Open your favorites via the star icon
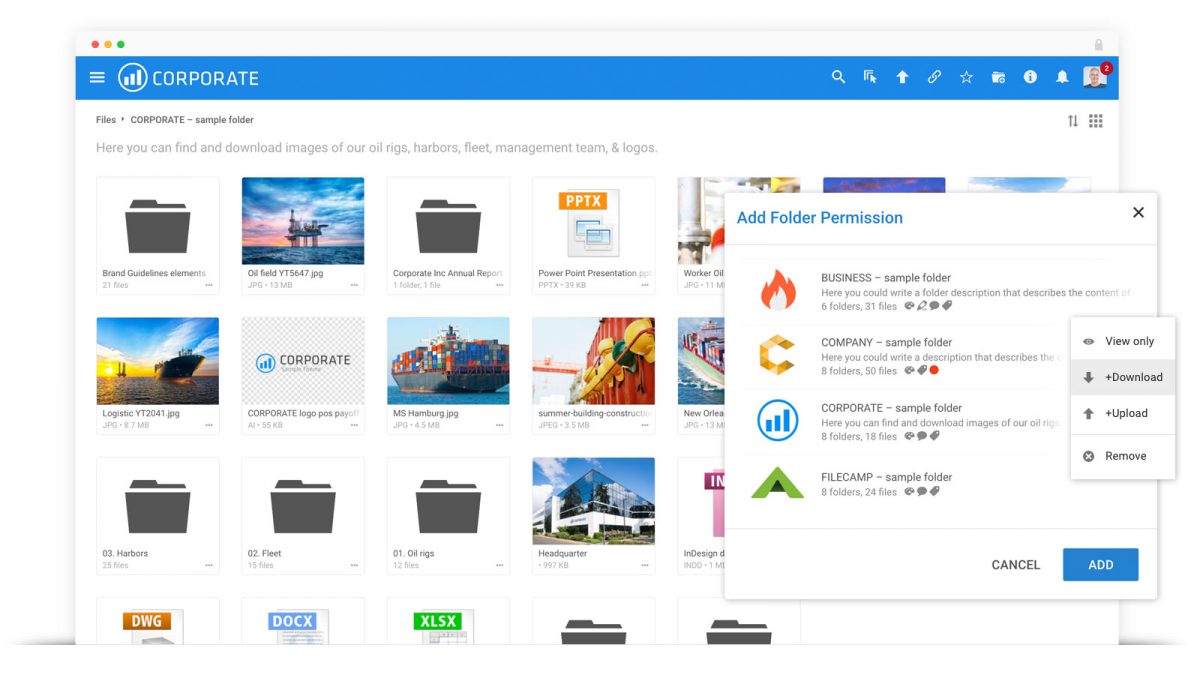This screenshot has width=1200, height=675. click(966, 76)
